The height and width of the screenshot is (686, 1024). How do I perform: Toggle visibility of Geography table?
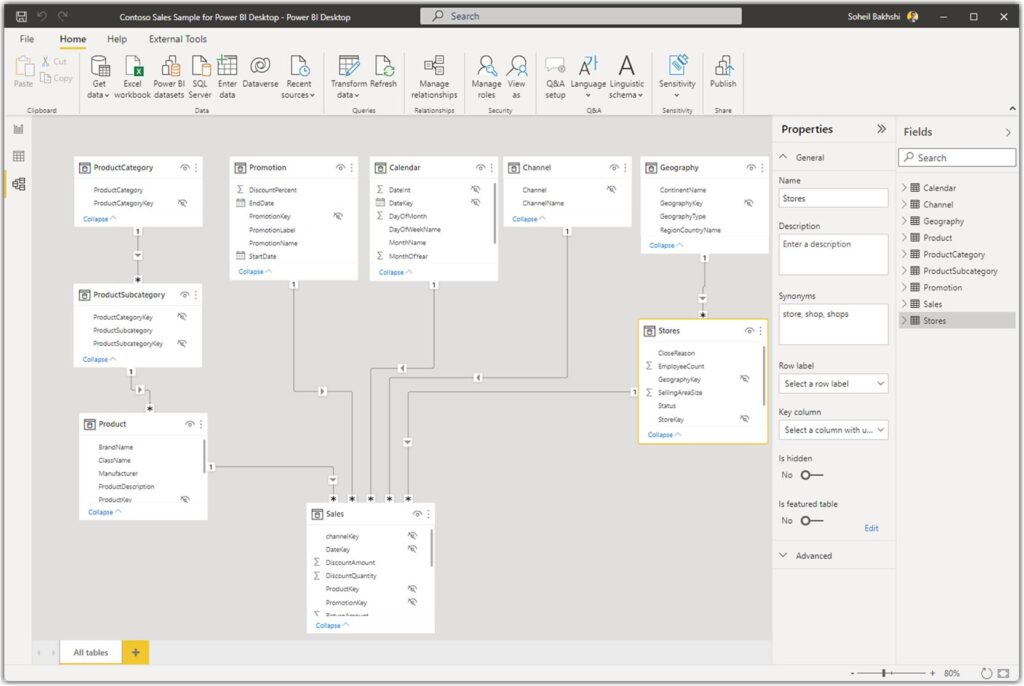click(751, 168)
